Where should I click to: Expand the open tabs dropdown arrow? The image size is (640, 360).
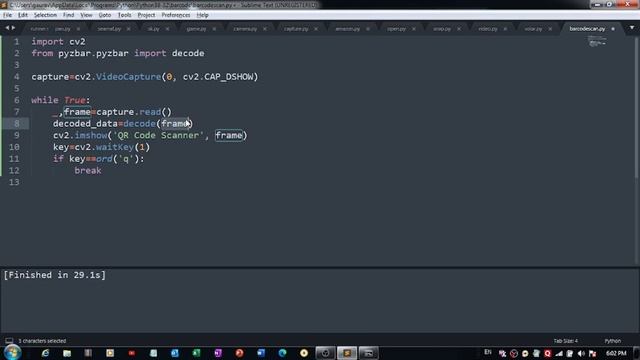[632, 28]
